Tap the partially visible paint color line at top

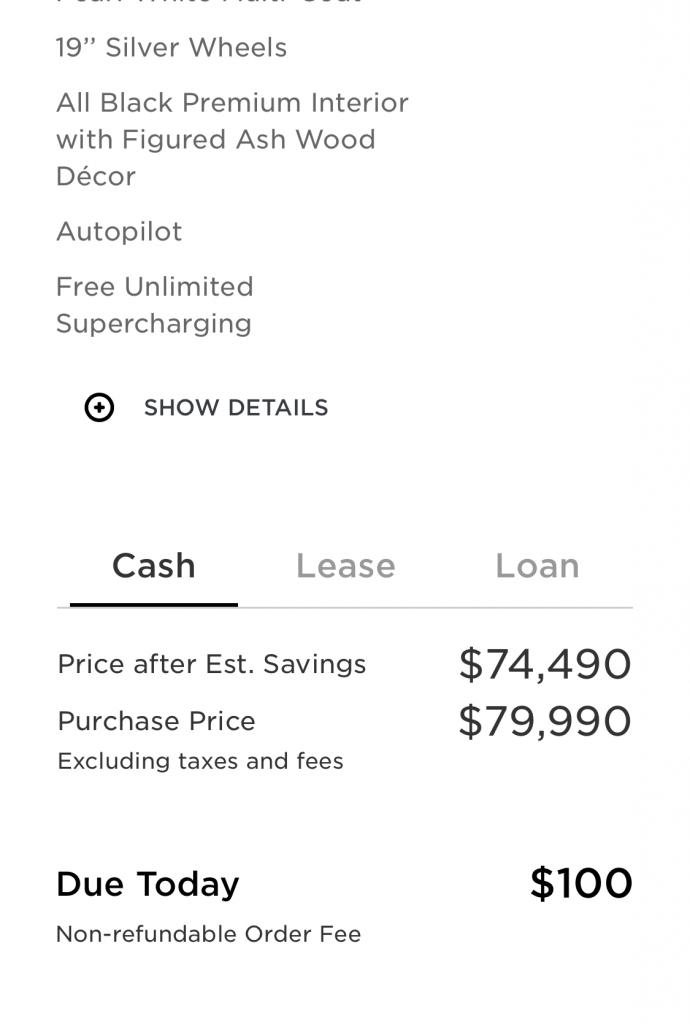click(208, 3)
